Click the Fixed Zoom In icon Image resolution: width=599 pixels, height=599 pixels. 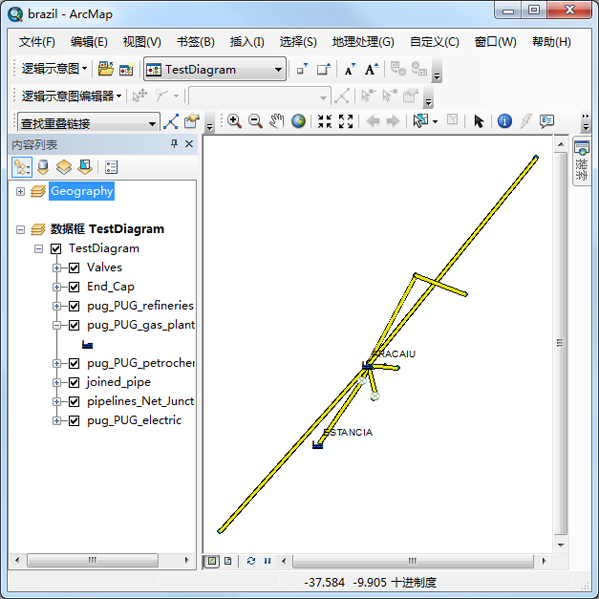324,121
